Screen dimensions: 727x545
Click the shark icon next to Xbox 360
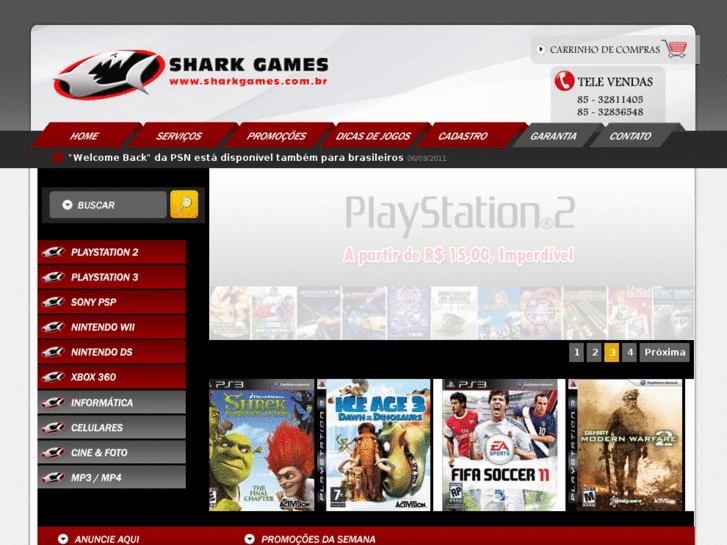pos(53,377)
